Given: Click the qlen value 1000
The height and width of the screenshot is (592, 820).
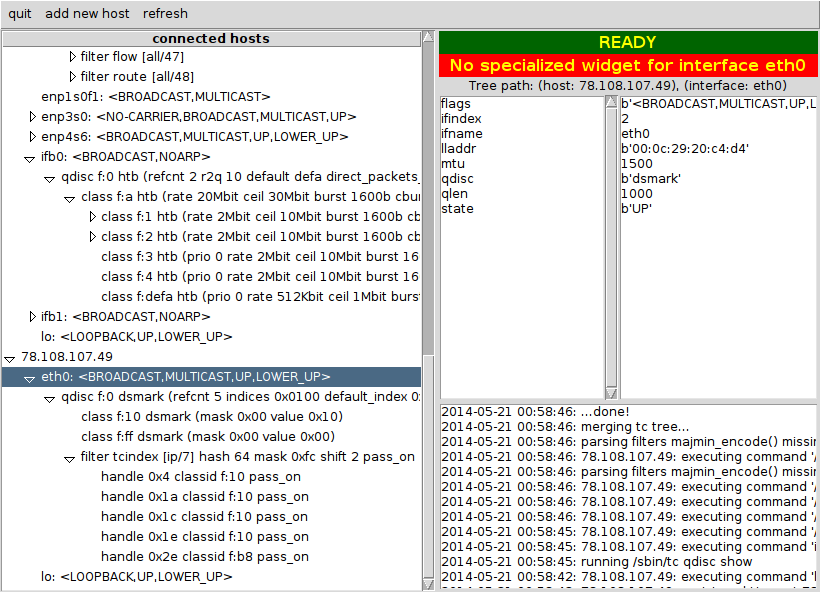Looking at the screenshot, I should (x=636, y=193).
